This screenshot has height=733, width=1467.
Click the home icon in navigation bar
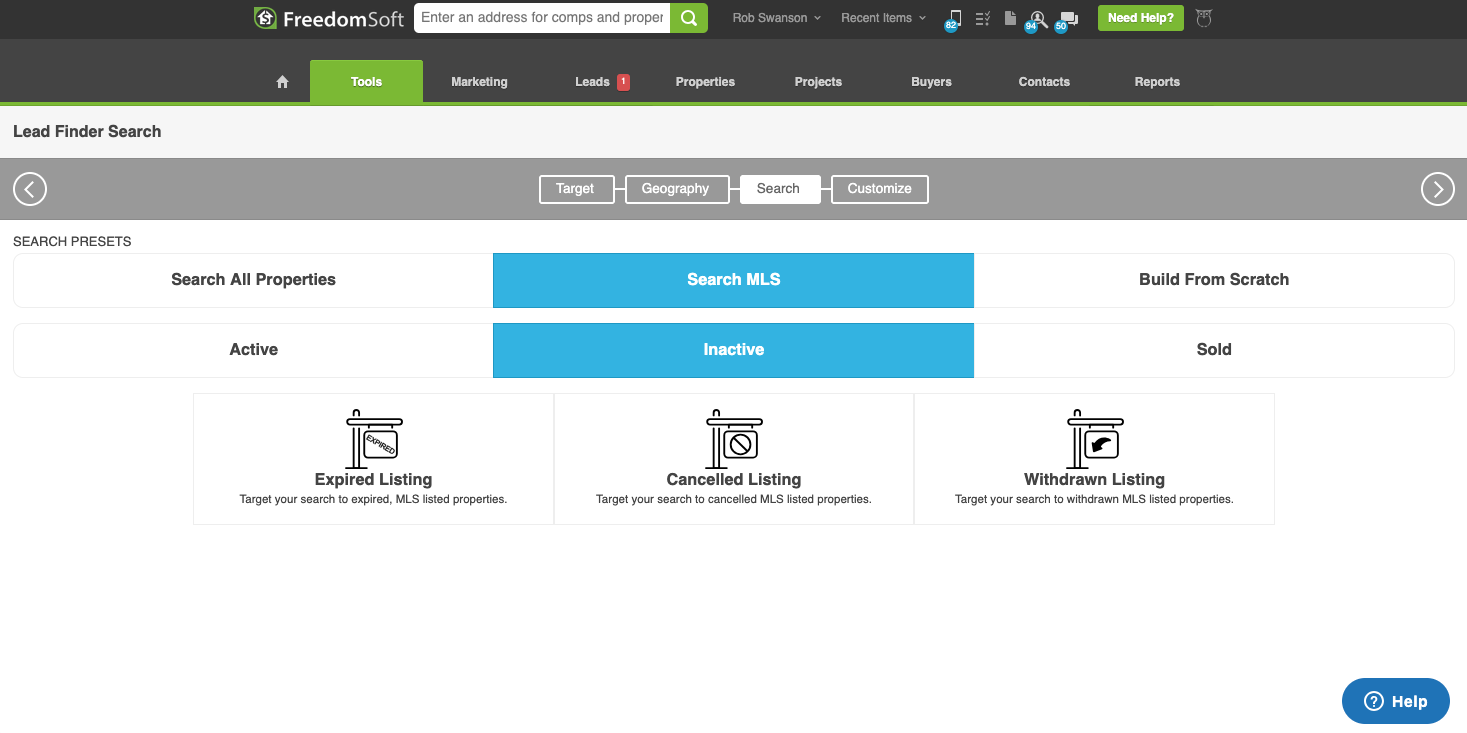pyautogui.click(x=282, y=82)
